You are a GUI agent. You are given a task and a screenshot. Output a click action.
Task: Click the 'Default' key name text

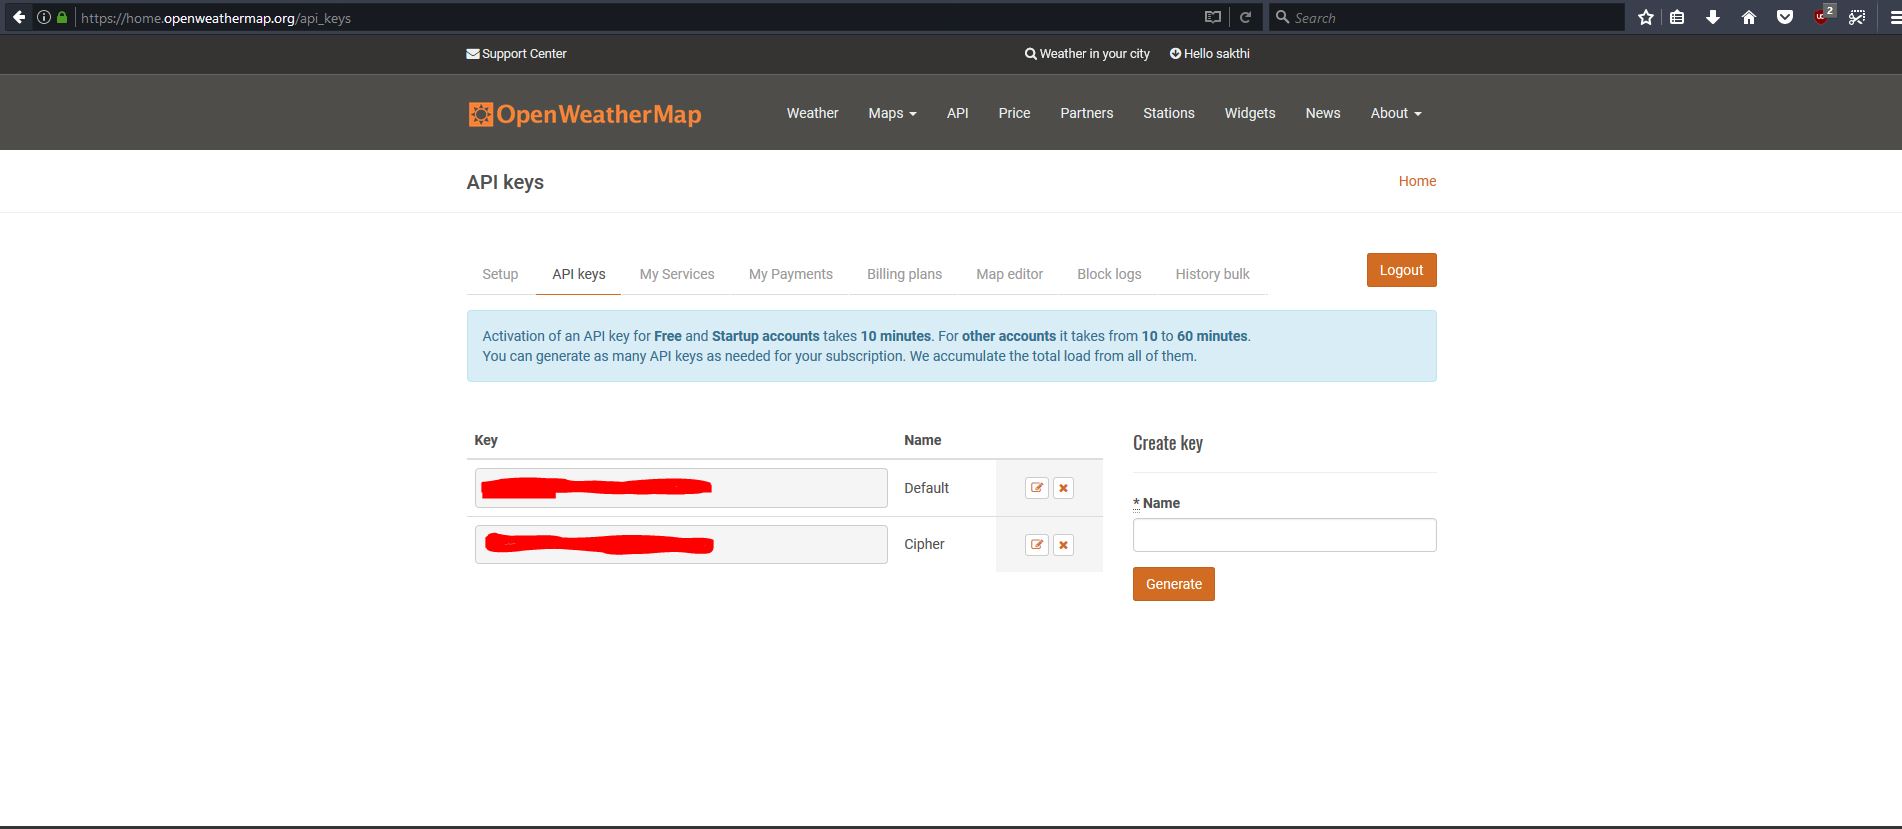pos(926,488)
